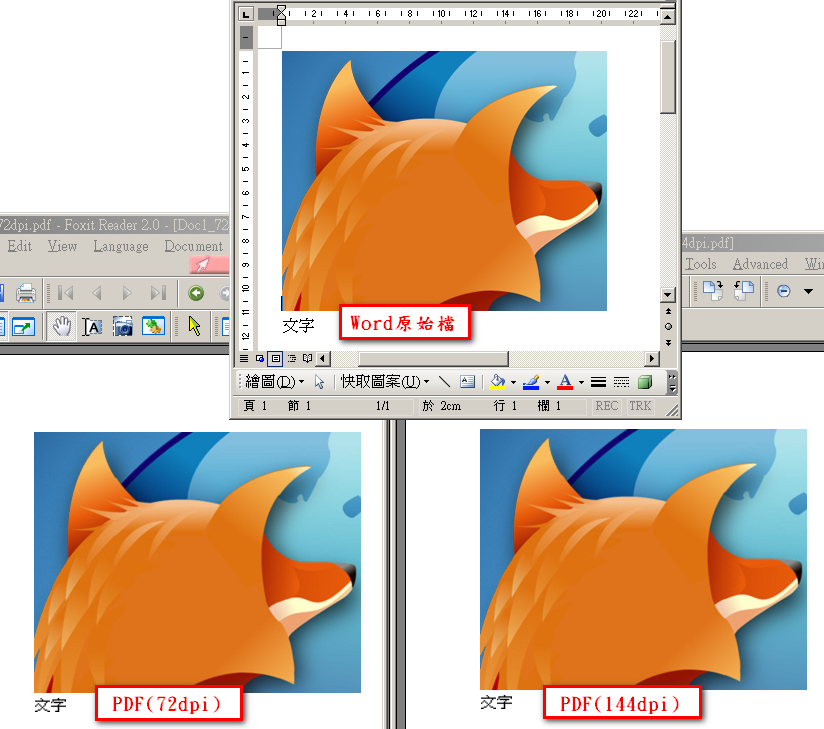
Task: Select the Line drawing tool in Word
Action: click(x=444, y=382)
